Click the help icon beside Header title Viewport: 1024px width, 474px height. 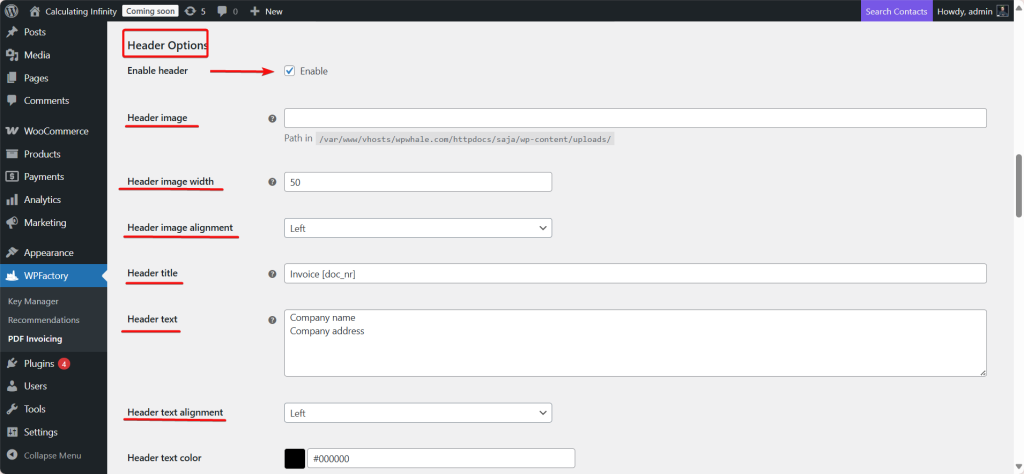pyautogui.click(x=272, y=273)
